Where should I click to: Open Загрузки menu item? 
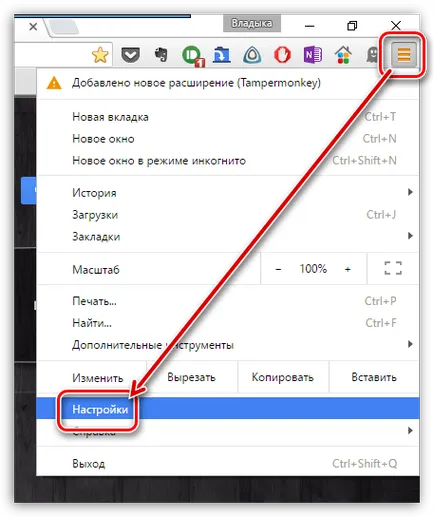point(227,215)
